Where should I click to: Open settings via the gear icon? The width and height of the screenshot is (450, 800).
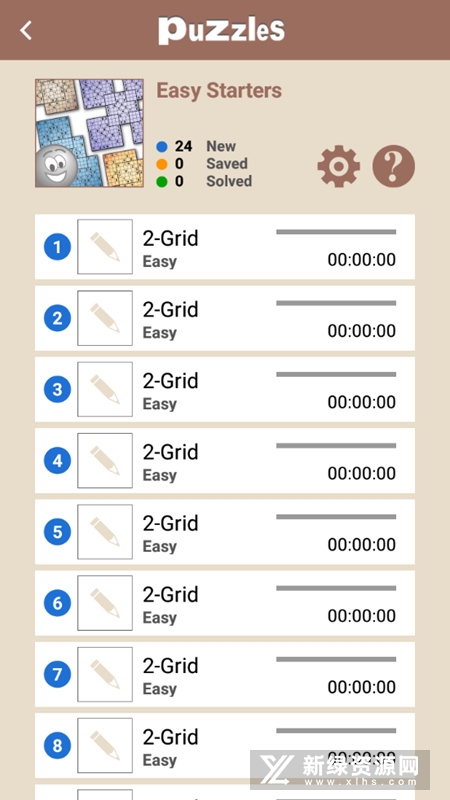pos(338,166)
